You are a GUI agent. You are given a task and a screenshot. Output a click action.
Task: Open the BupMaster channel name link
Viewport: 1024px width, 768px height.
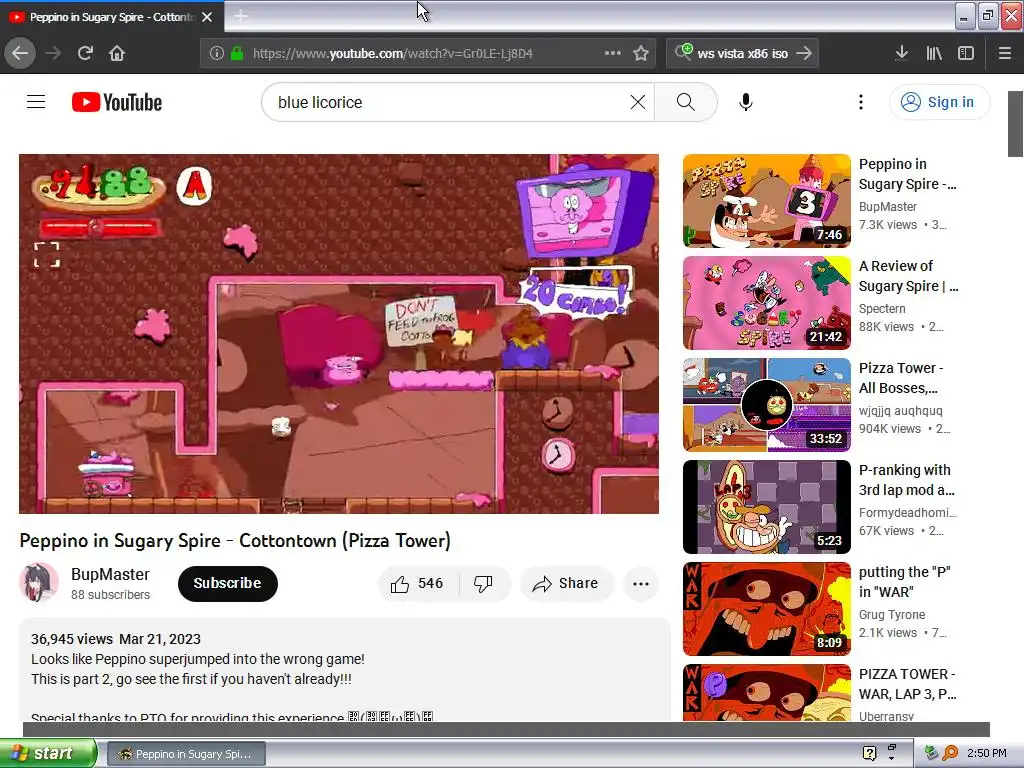(110, 574)
